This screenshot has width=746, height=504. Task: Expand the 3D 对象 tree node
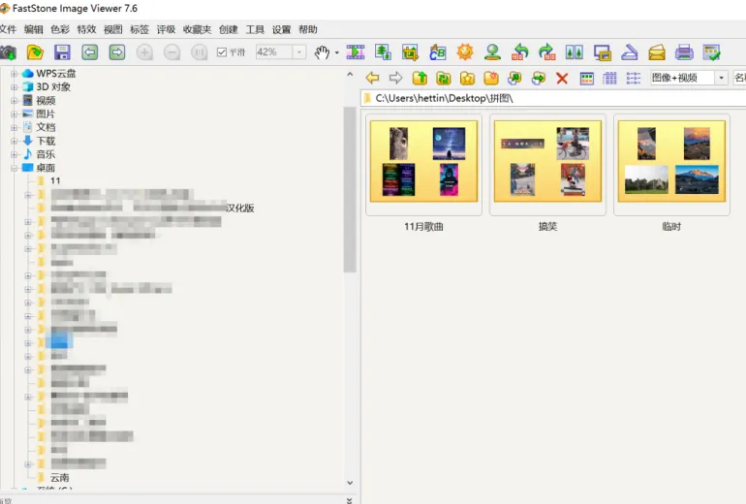click(x=14, y=87)
